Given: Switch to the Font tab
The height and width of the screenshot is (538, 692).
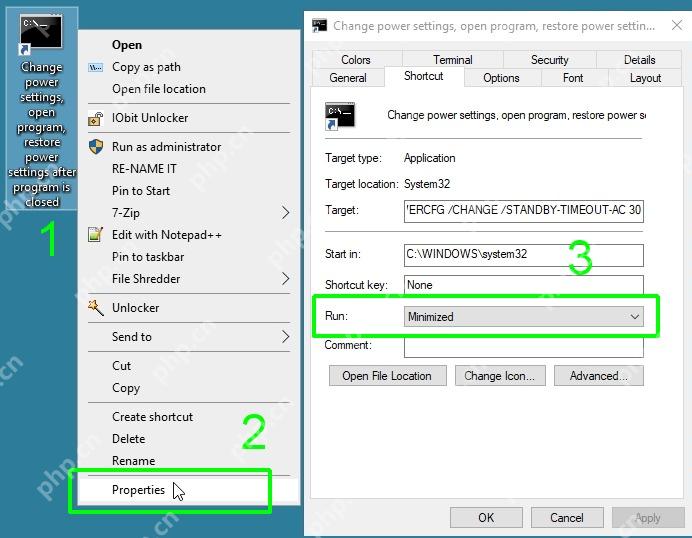Looking at the screenshot, I should pyautogui.click(x=573, y=78).
